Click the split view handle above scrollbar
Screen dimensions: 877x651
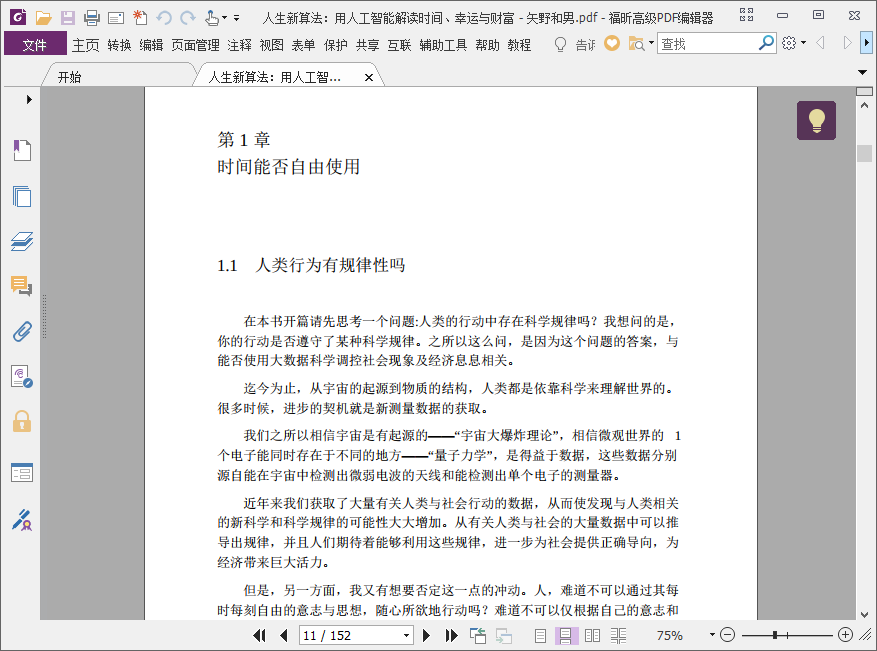tap(864, 91)
